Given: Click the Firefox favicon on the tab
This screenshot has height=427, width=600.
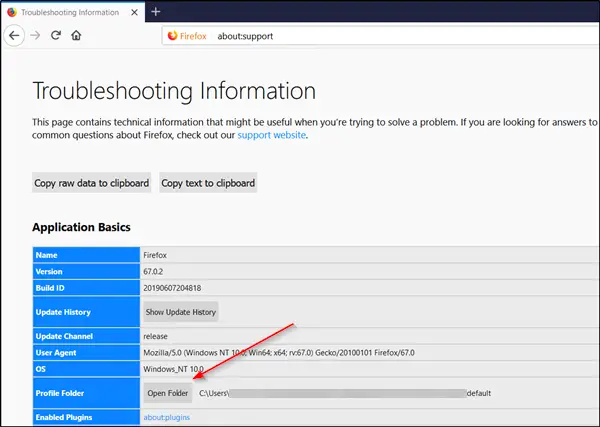Looking at the screenshot, I should pyautogui.click(x=12, y=12).
